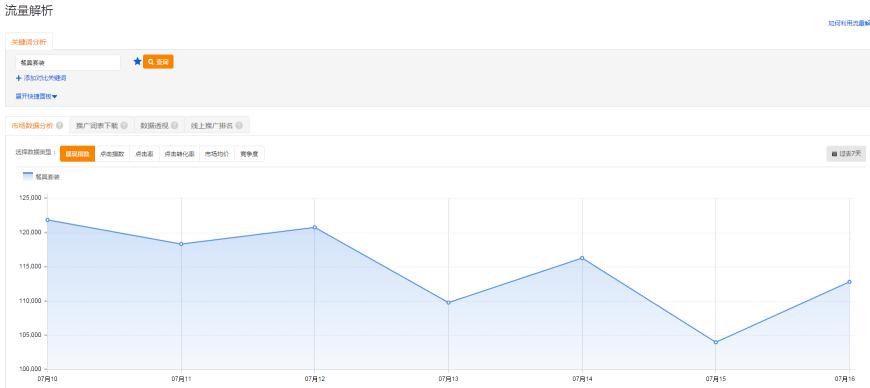Switch to the 数据透视 tab

[x=159, y=125]
